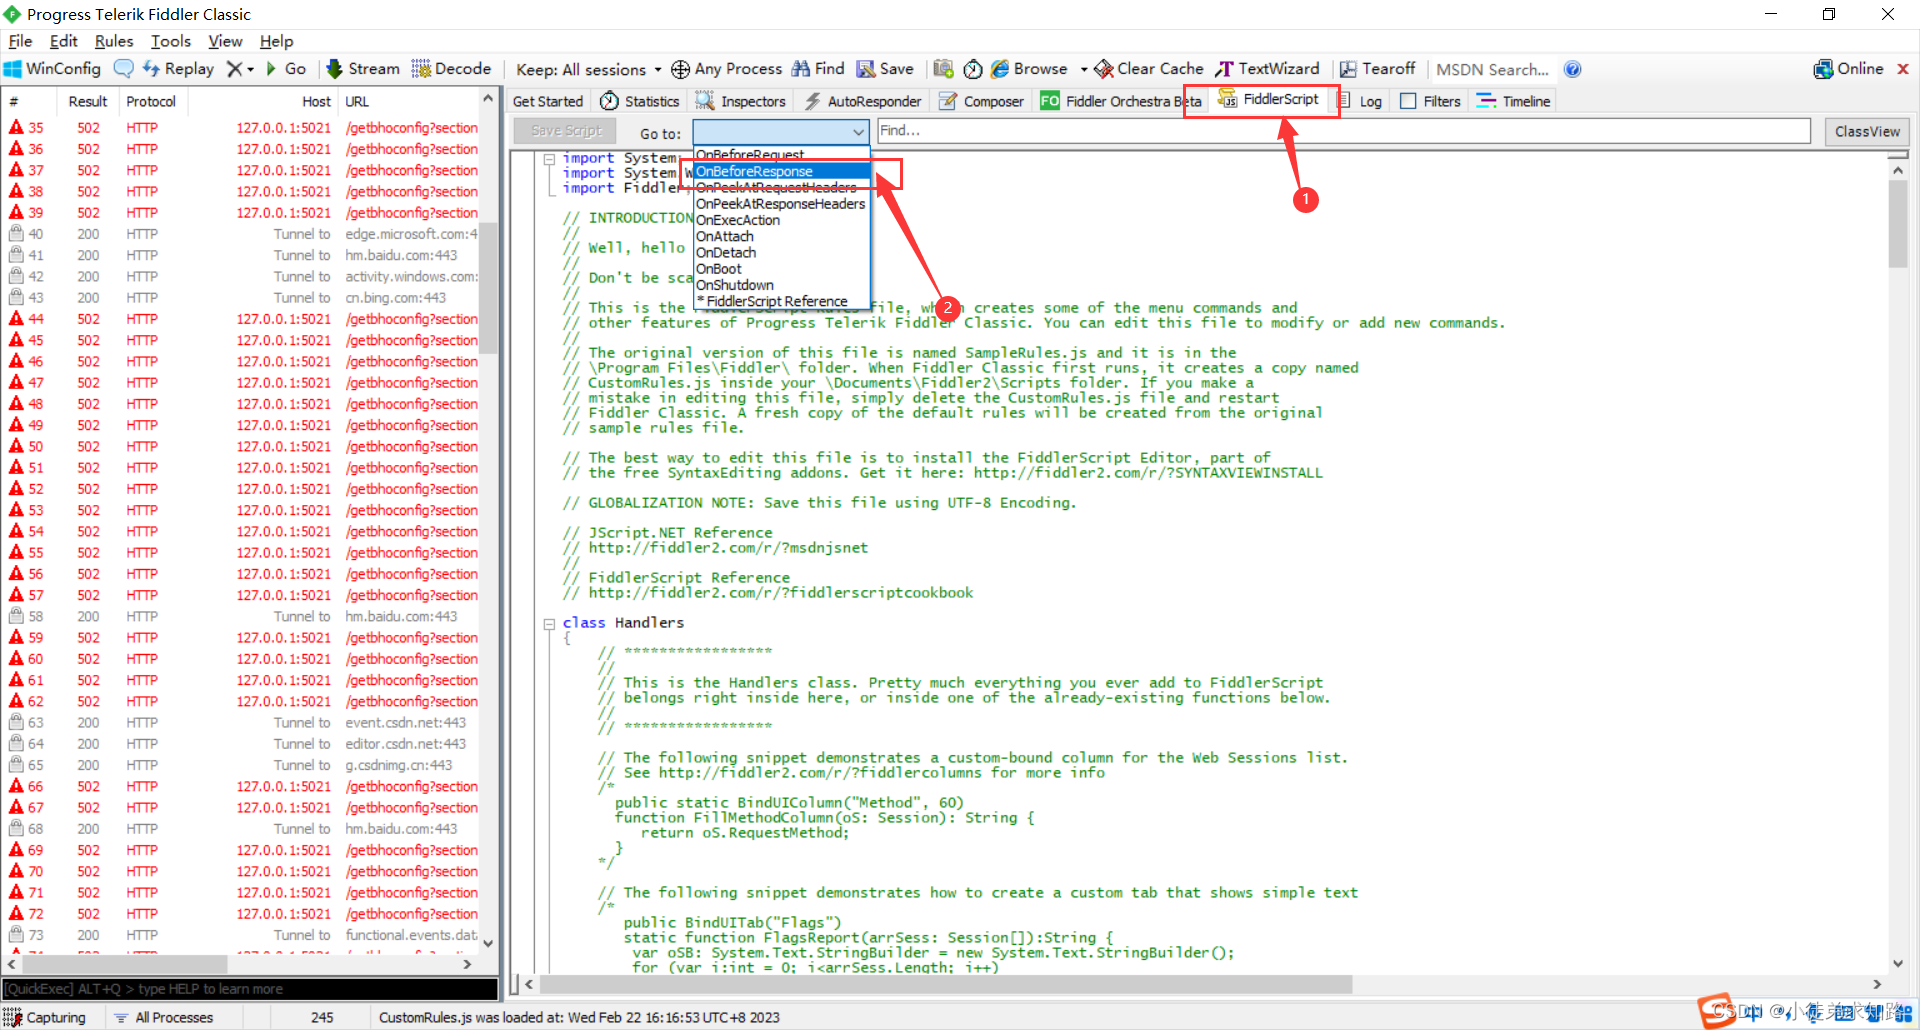1920x1030 pixels.
Task: Save sessions with Save toolbar icon
Action: coord(885,69)
